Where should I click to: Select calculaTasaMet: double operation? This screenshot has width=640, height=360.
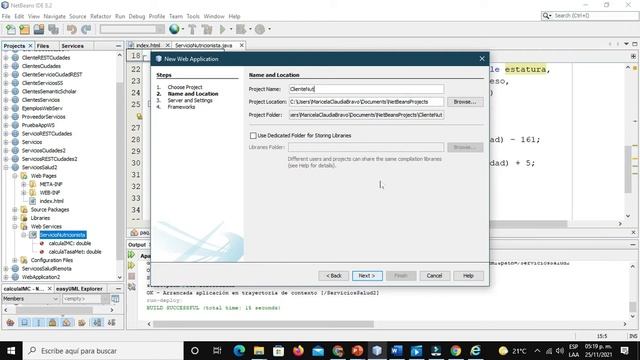tap(75, 252)
